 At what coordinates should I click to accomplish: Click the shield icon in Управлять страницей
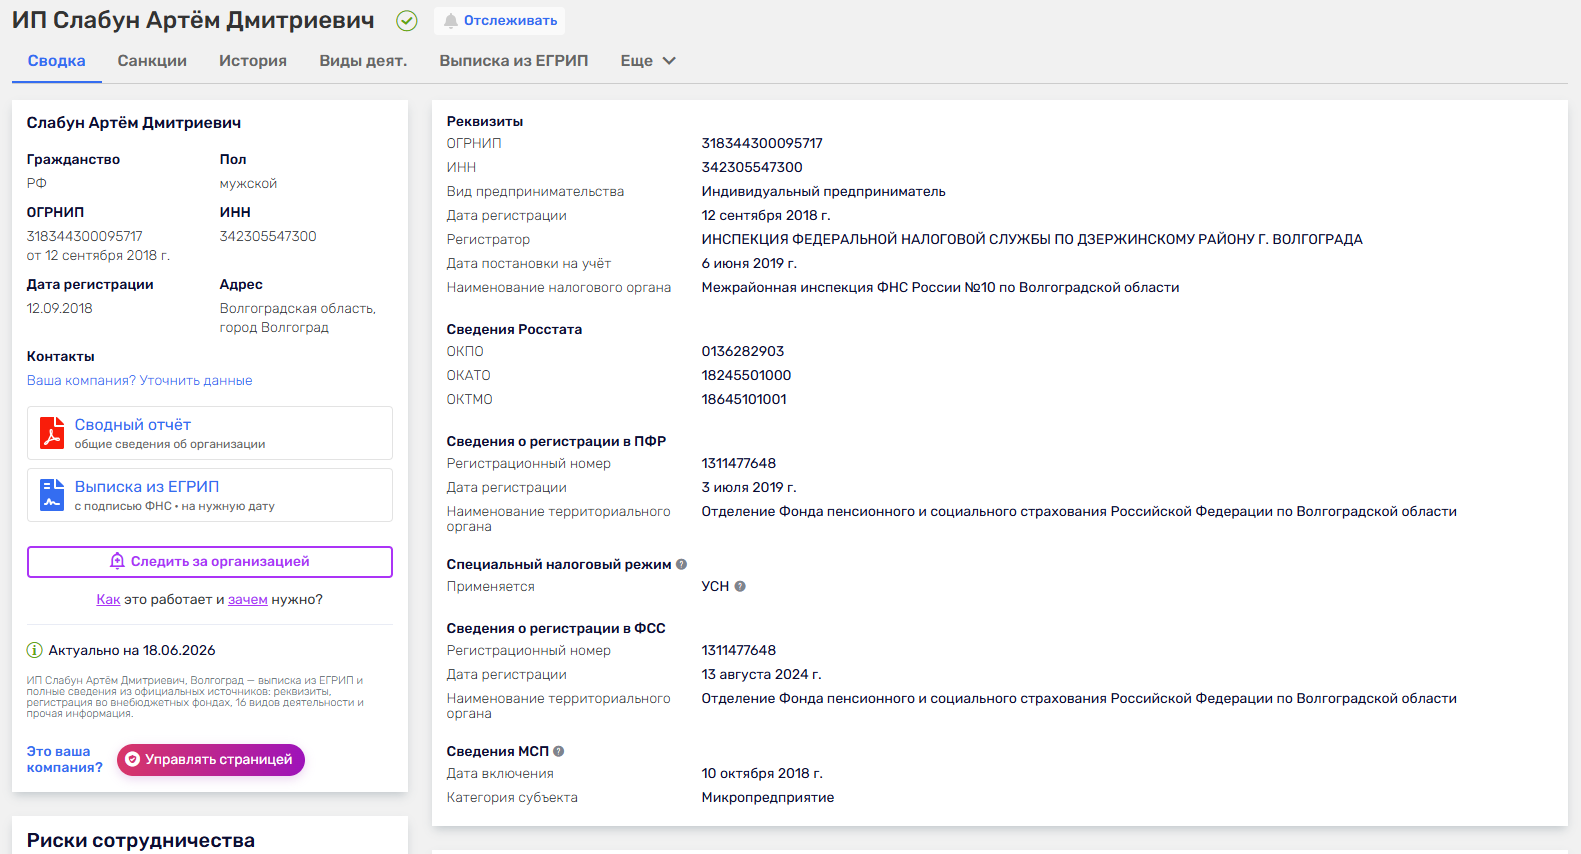tap(132, 760)
